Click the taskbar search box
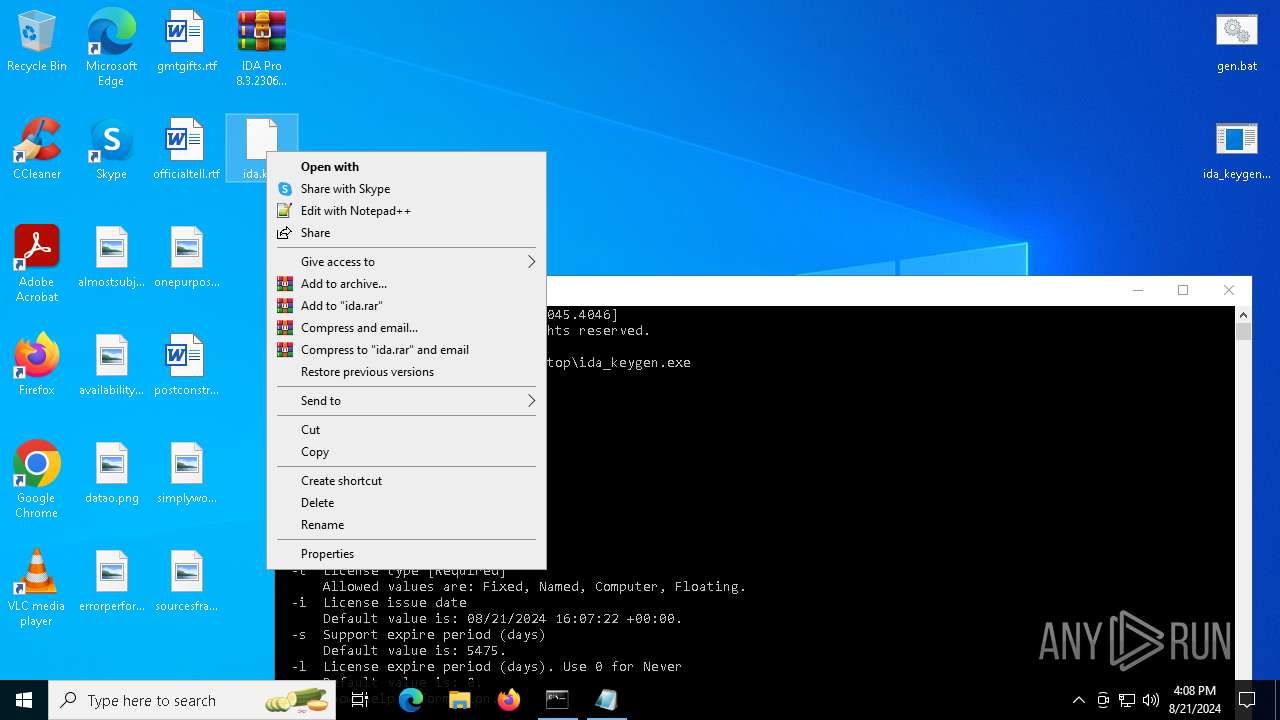 coord(192,700)
